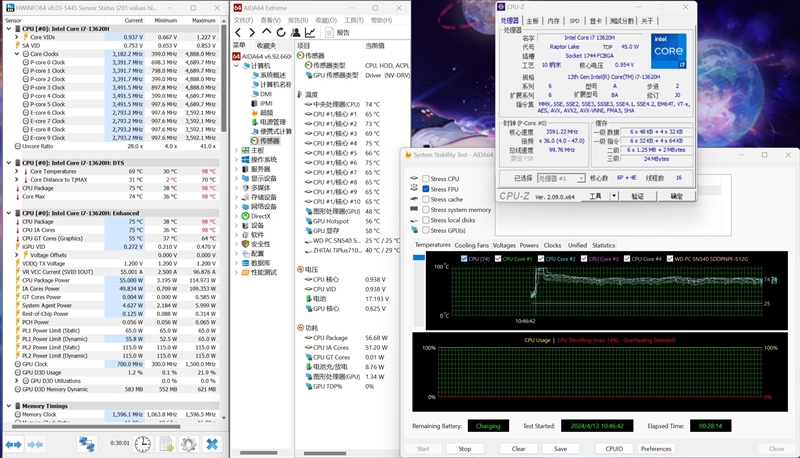Expand the 操作系统 operating system node
The height and width of the screenshot is (458, 800).
click(236, 160)
